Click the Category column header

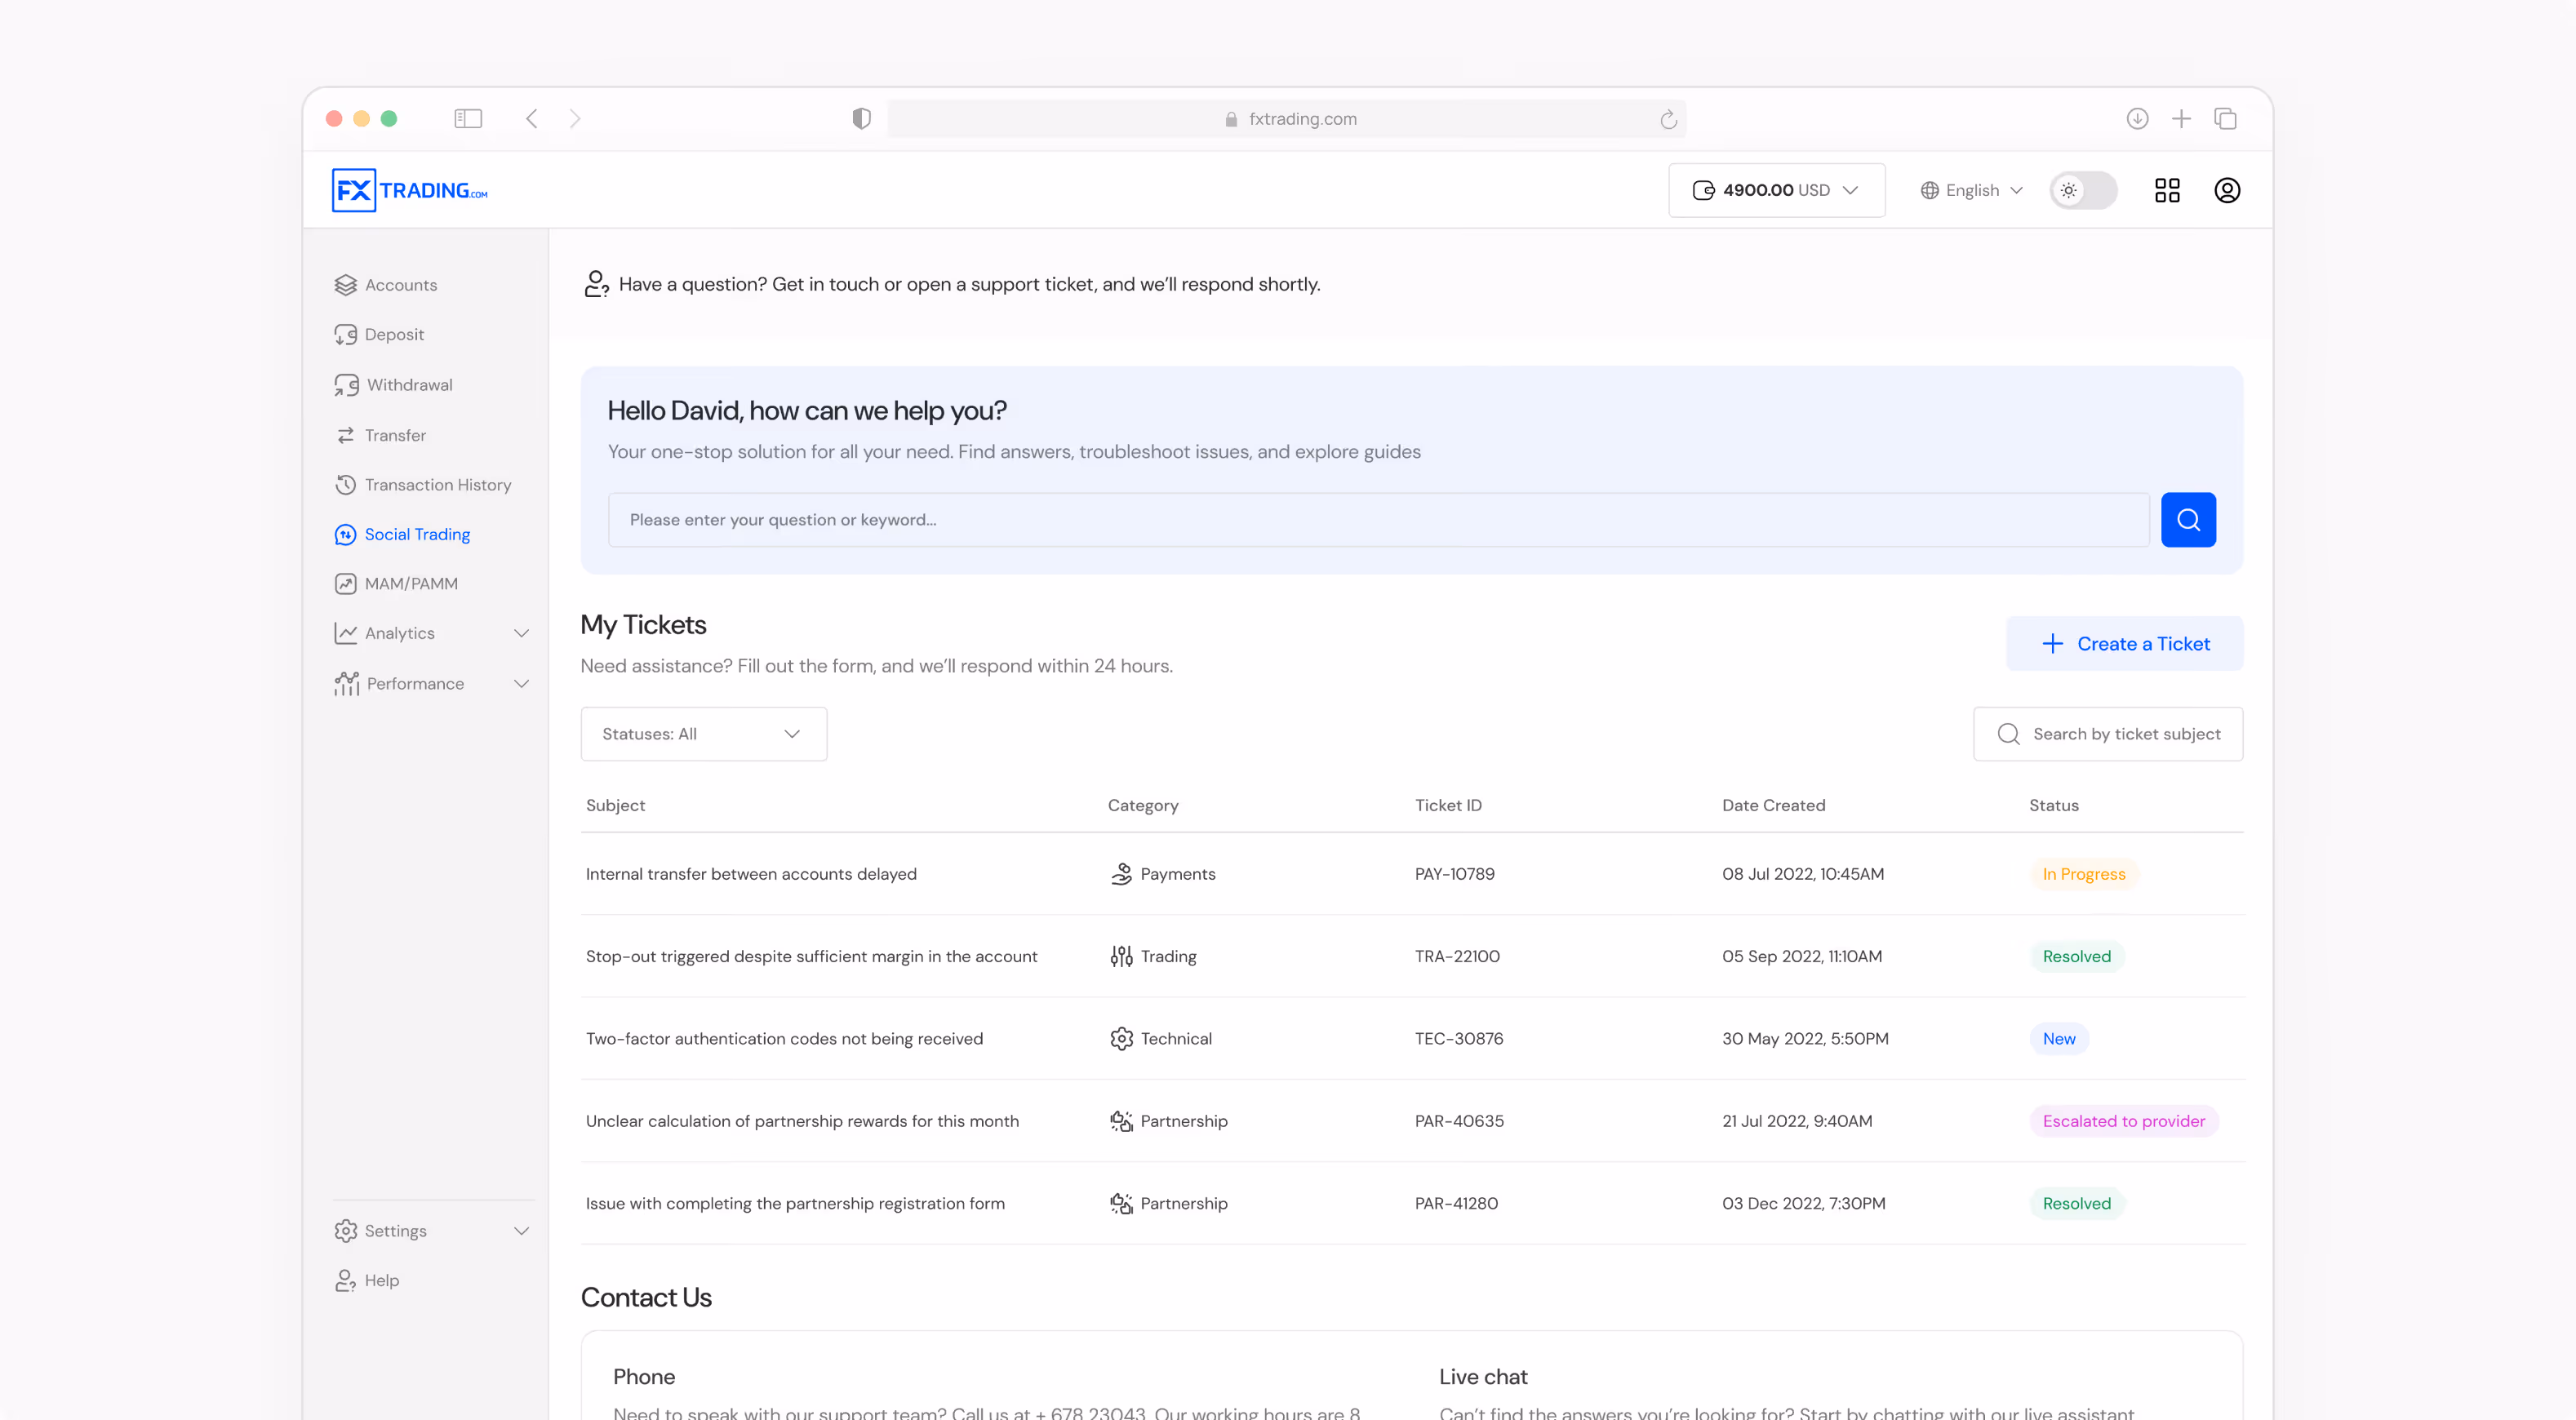point(1143,805)
